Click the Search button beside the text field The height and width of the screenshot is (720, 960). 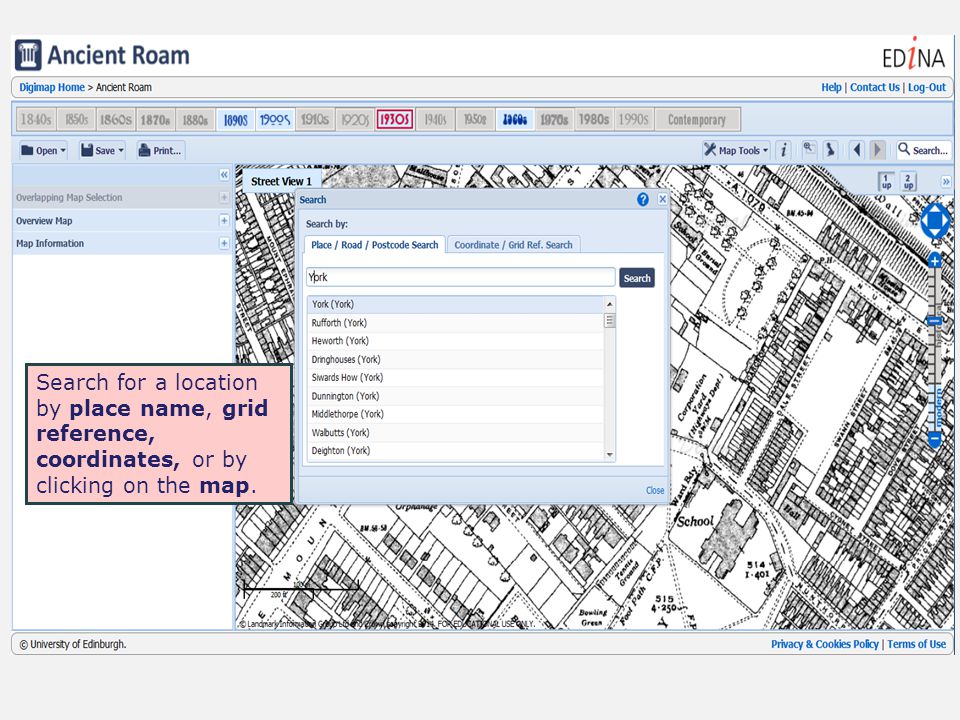tap(637, 278)
